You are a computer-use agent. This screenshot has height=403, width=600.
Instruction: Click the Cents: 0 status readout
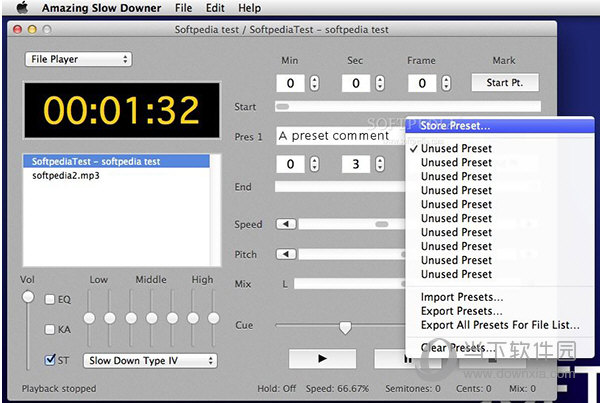coord(473,389)
